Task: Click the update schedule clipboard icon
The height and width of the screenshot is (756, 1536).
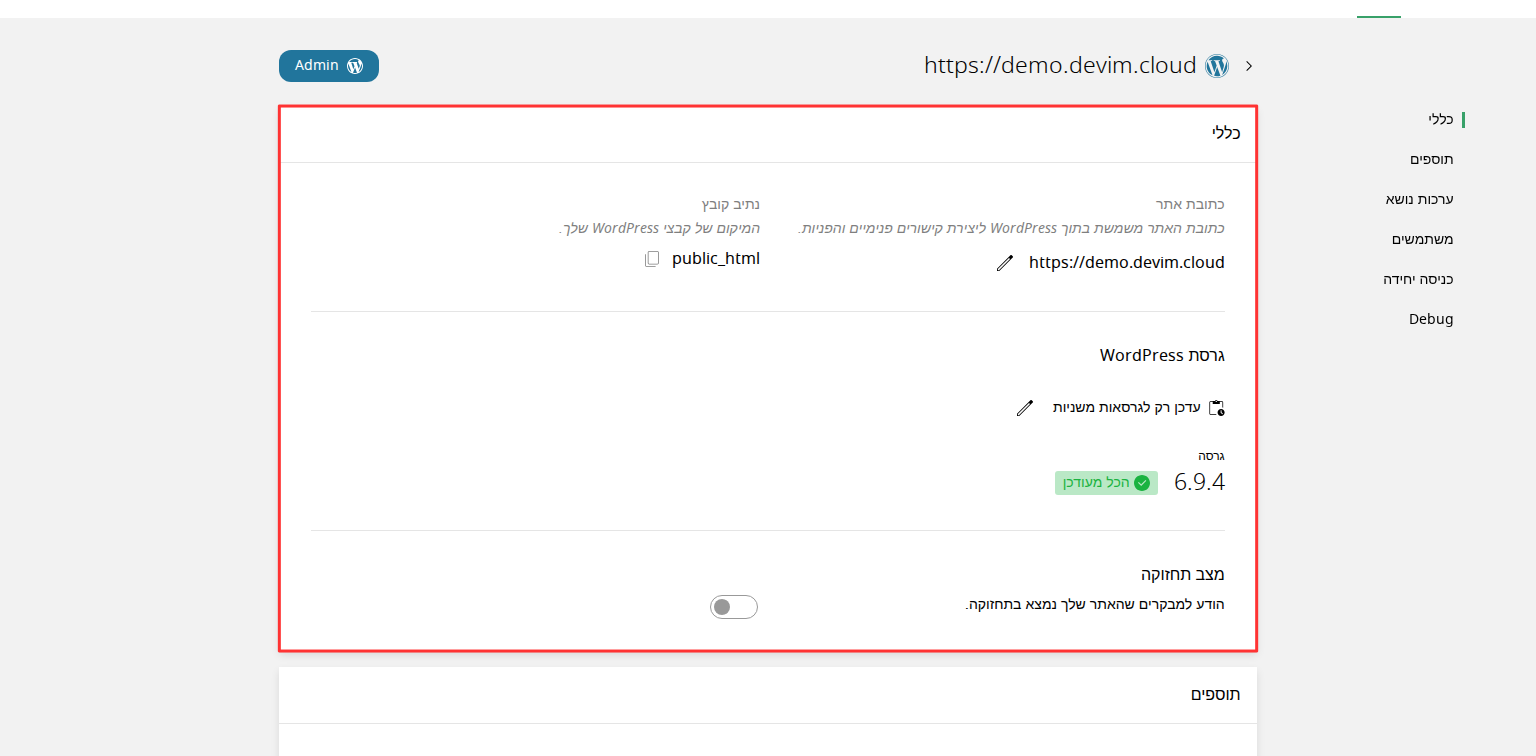Action: [x=1217, y=408]
